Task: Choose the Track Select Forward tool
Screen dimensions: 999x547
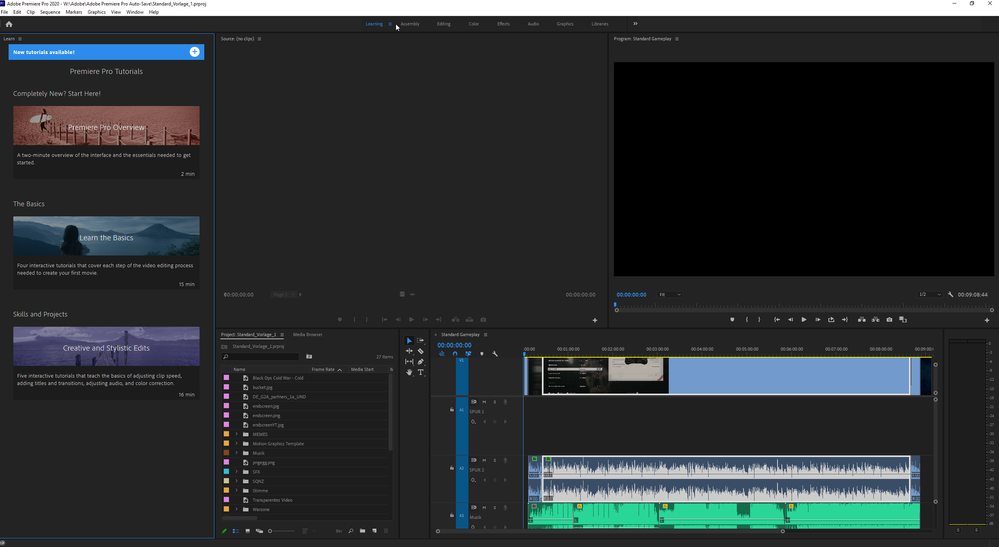Action: [420, 341]
